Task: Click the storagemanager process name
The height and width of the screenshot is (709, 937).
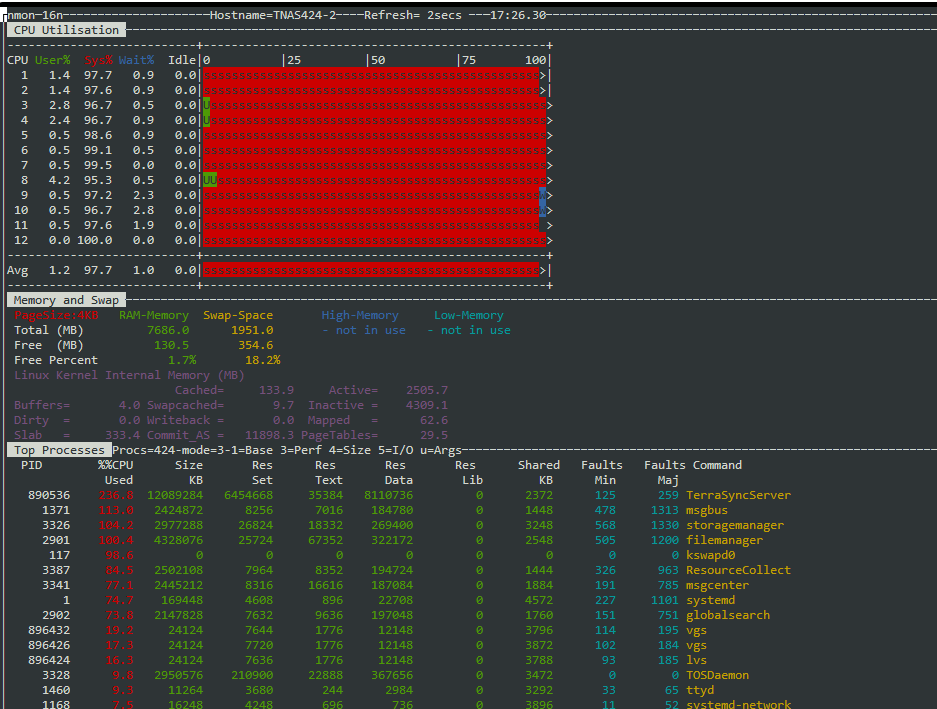Action: click(x=735, y=525)
